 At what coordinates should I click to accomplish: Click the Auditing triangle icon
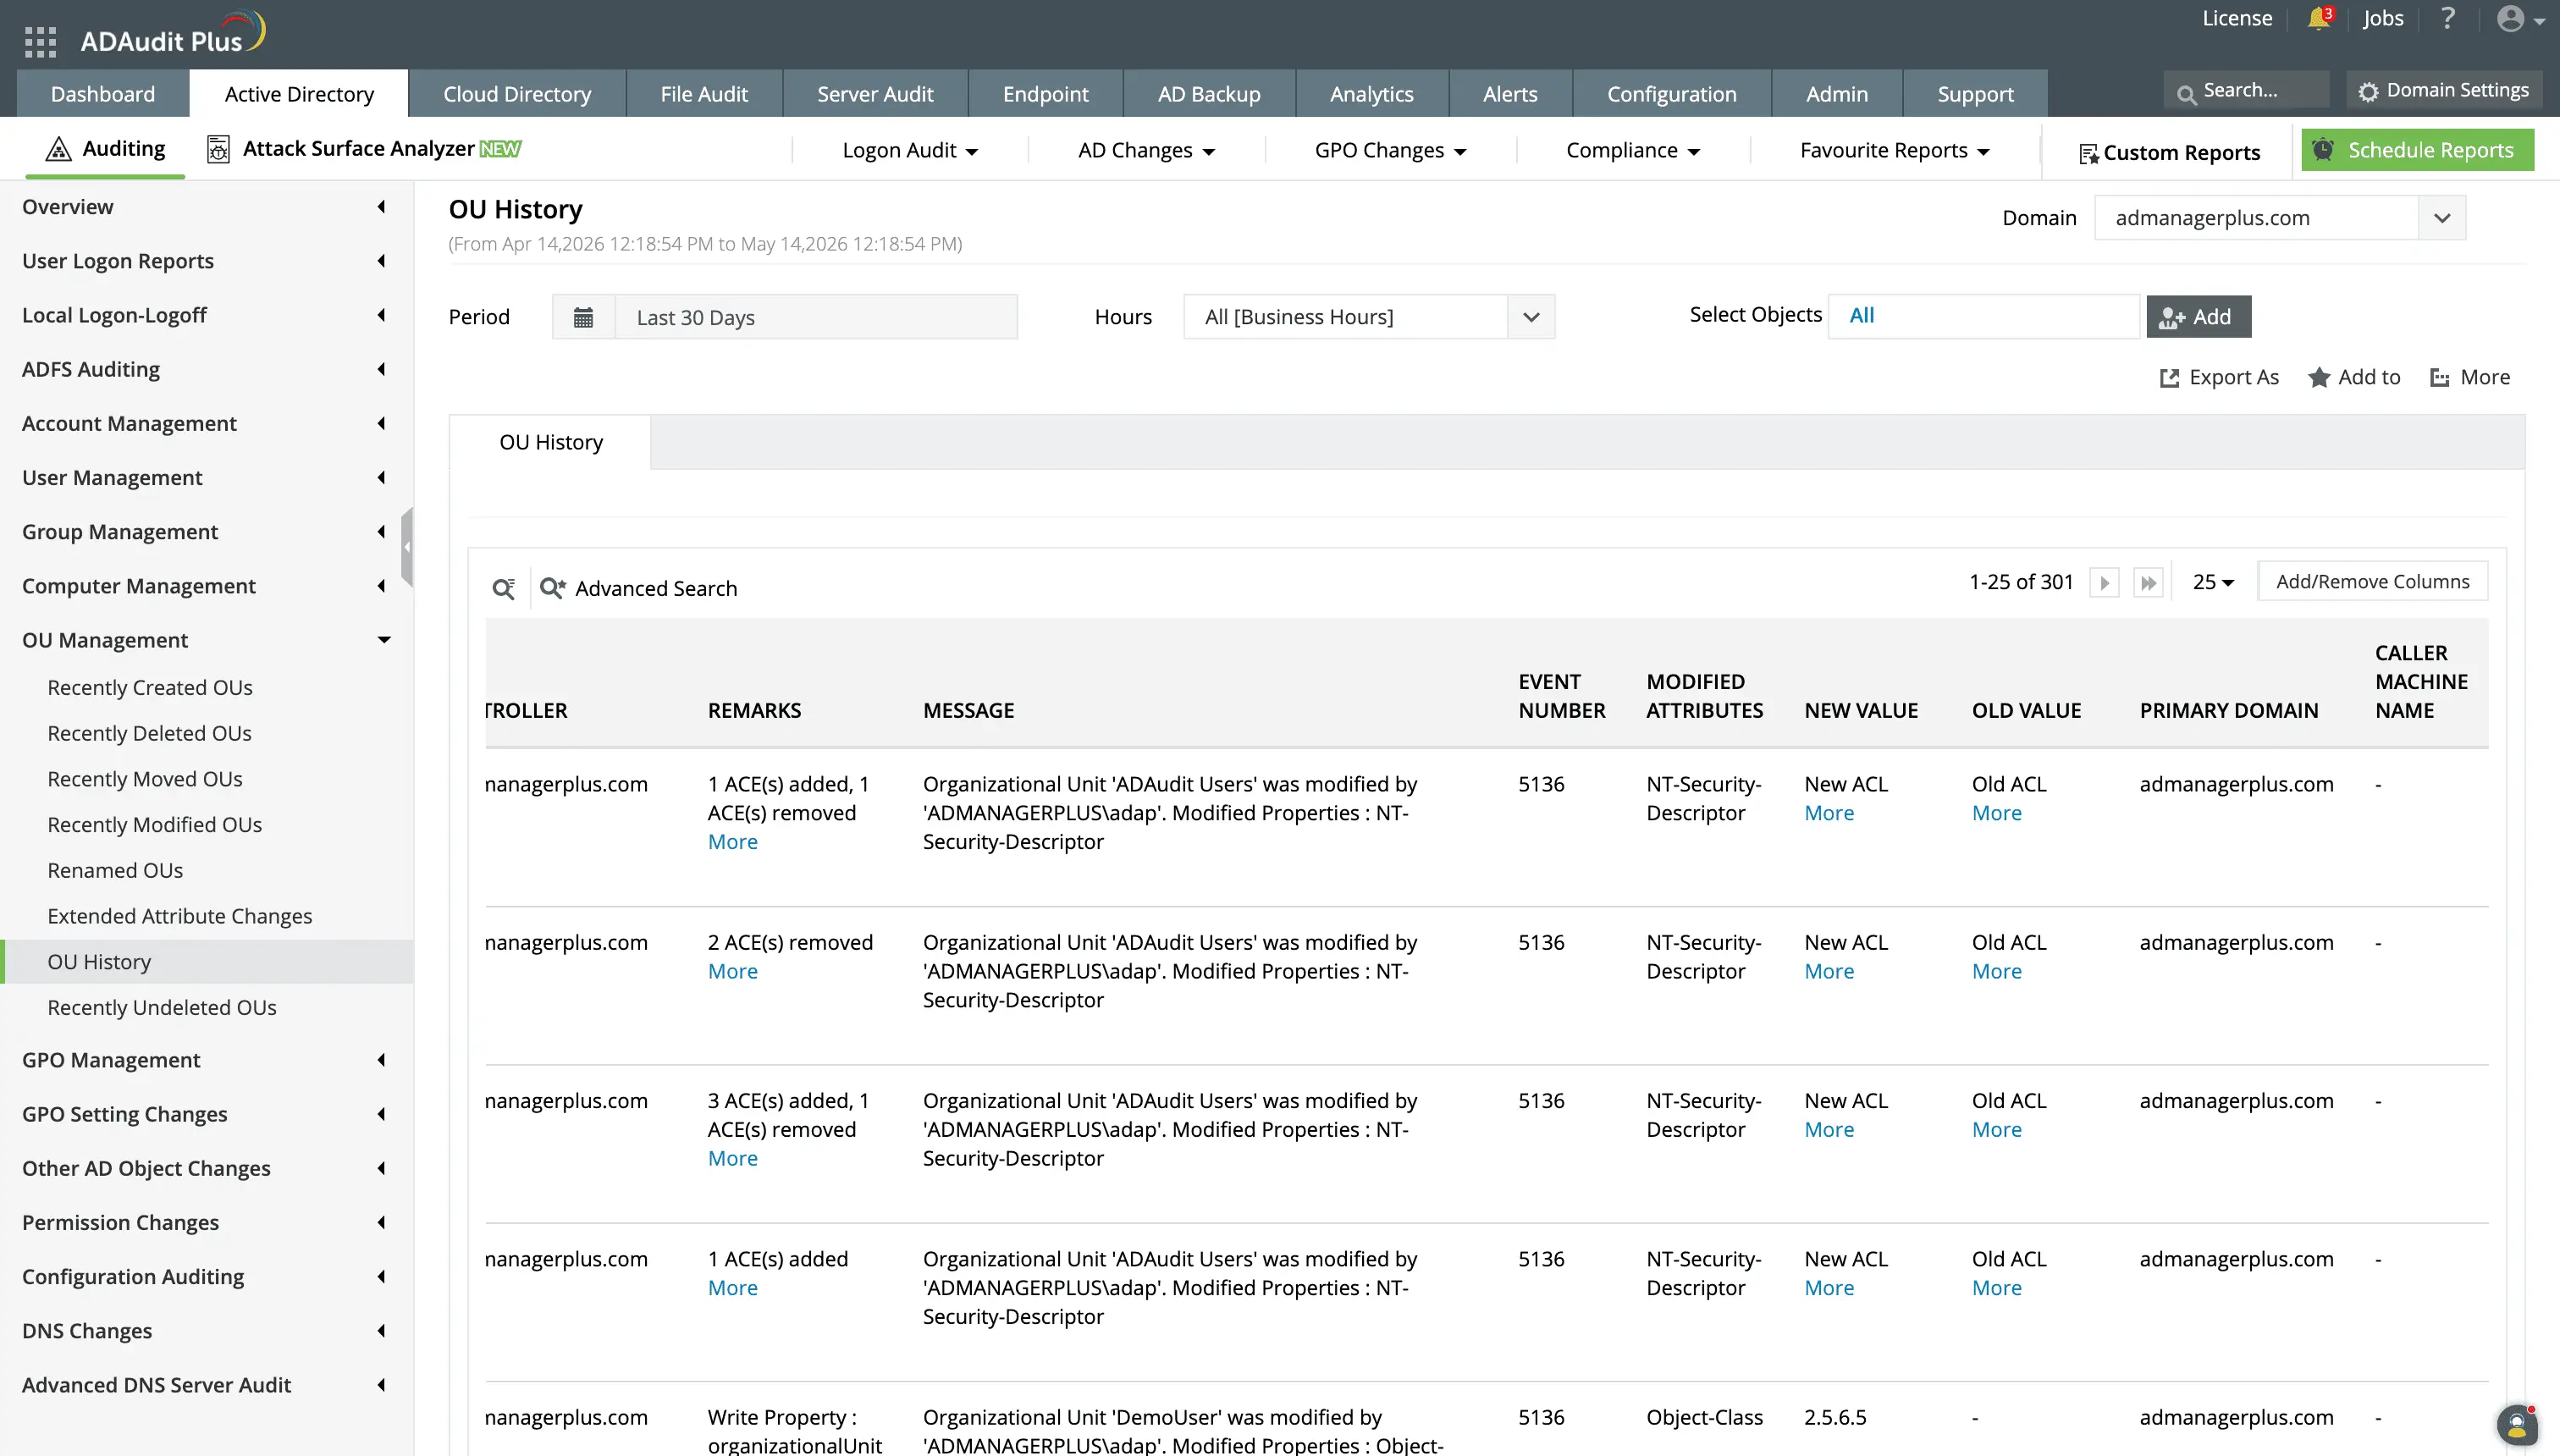(x=59, y=149)
